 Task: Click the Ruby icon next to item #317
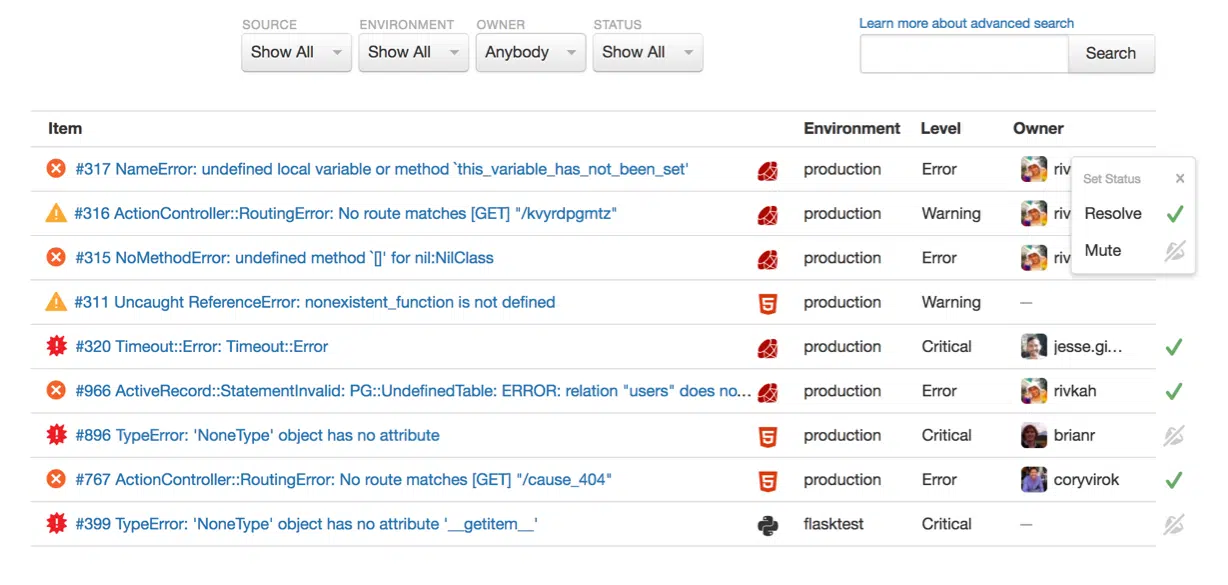(x=767, y=169)
